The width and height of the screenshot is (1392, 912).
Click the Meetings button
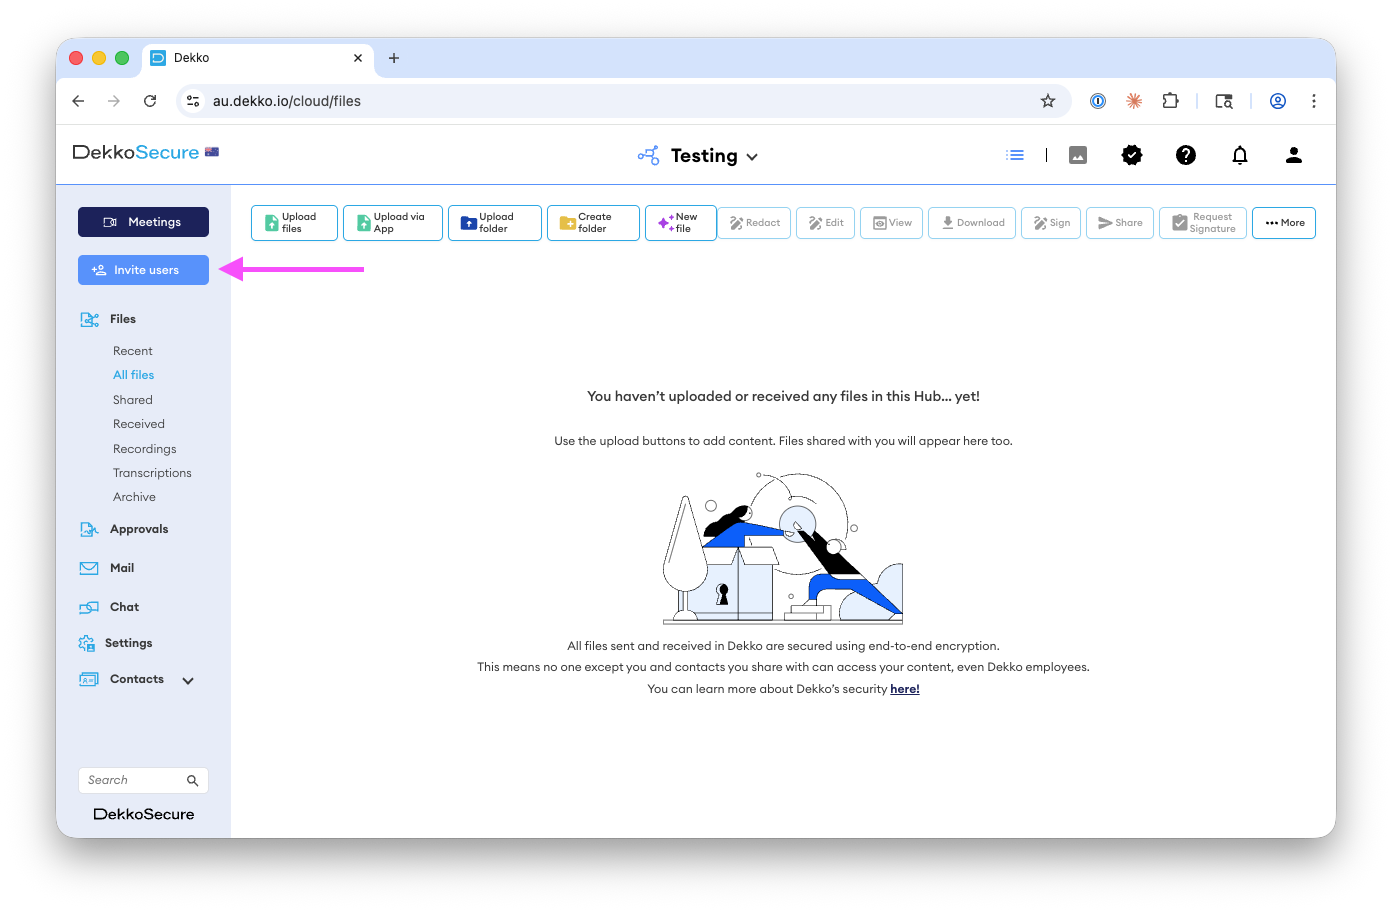143,222
